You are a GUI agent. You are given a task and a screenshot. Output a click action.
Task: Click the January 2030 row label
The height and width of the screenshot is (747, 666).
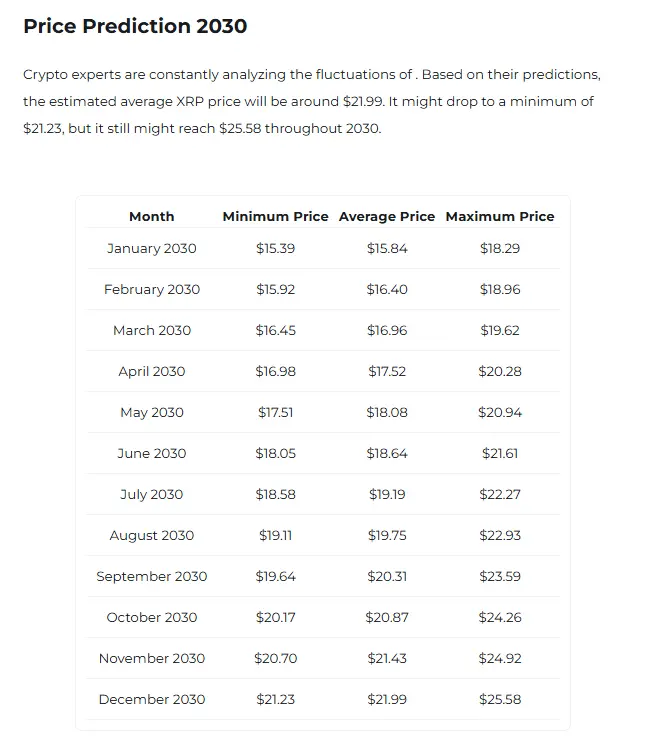[151, 249]
